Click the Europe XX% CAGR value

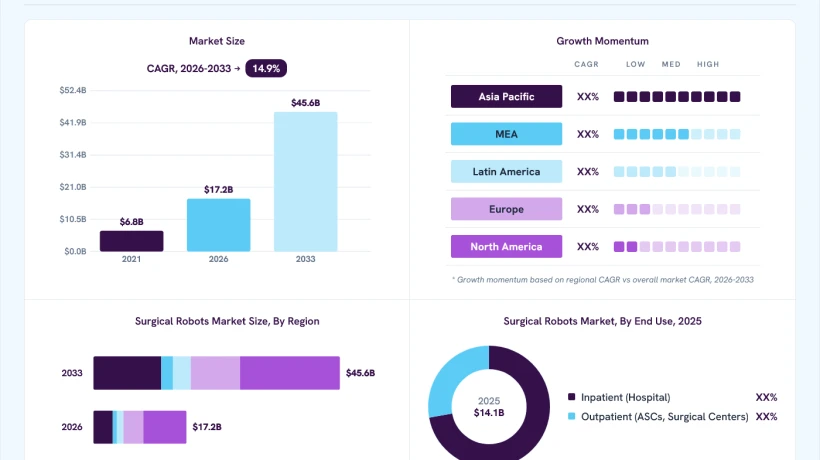(x=588, y=209)
